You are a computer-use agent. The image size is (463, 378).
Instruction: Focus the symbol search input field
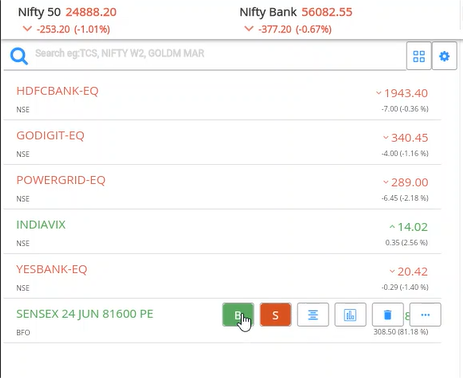tap(218, 53)
